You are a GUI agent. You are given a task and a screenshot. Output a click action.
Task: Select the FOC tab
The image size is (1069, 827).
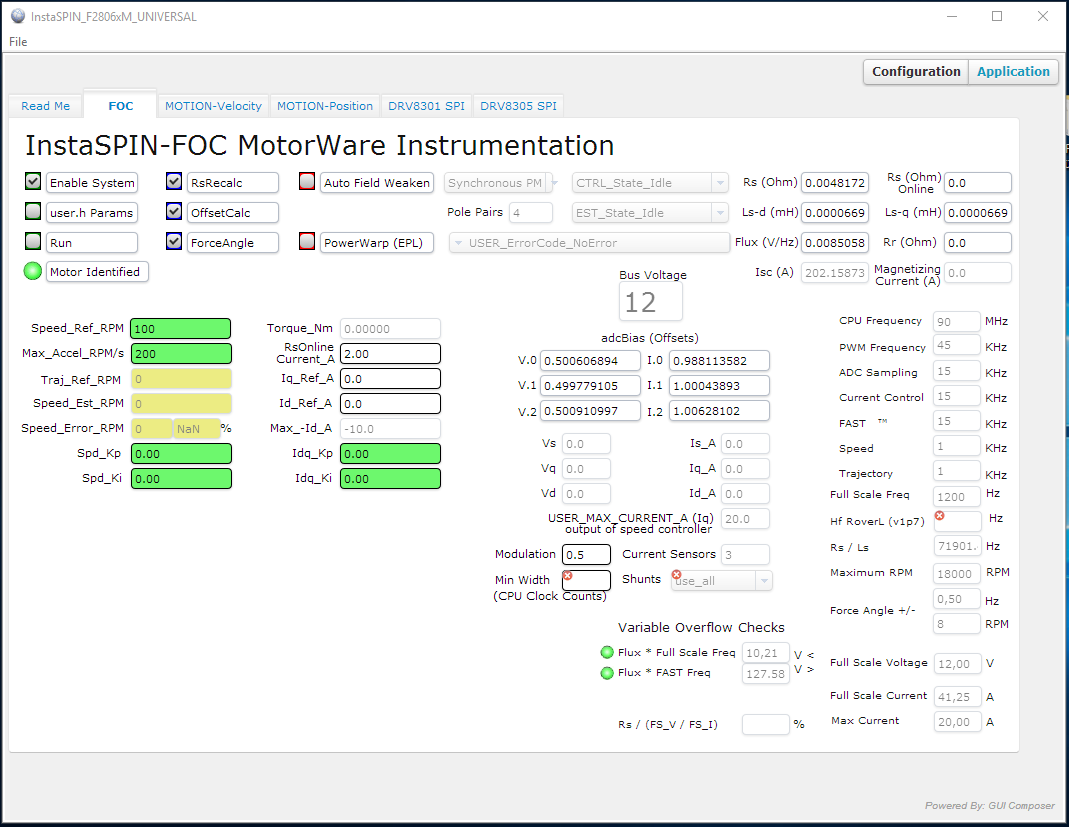click(x=121, y=106)
